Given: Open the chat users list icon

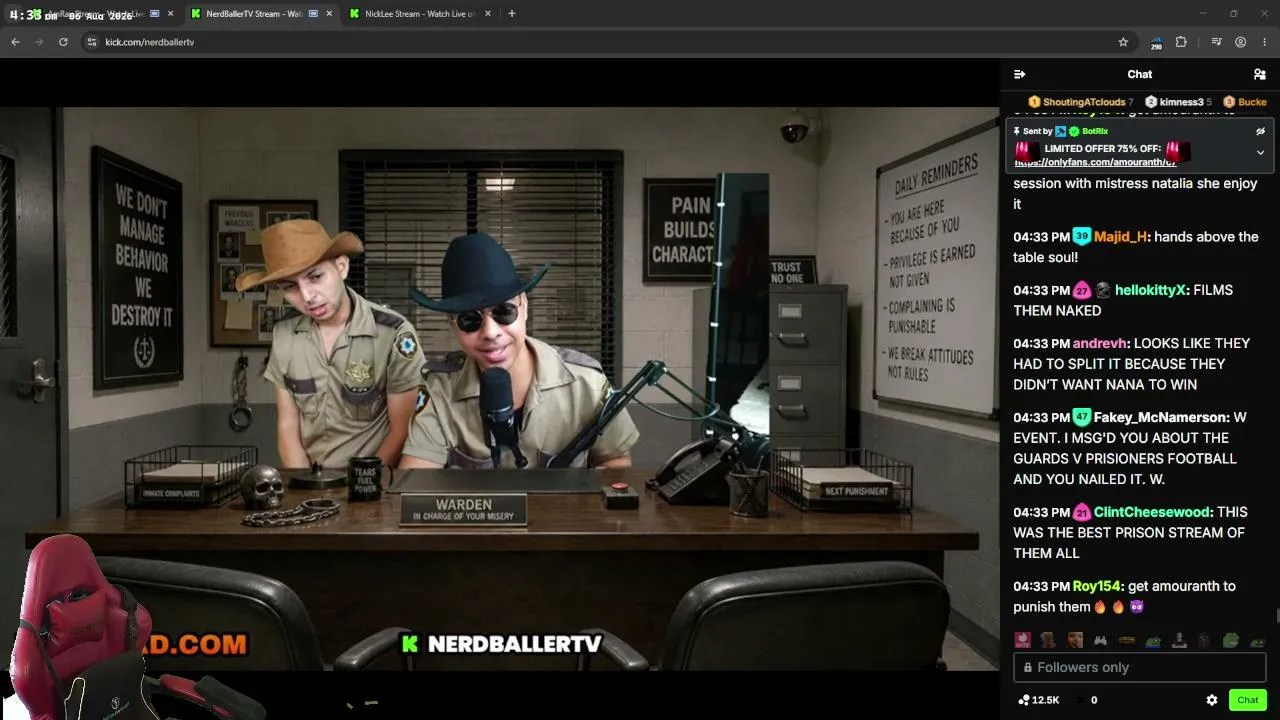Looking at the screenshot, I should click(1260, 74).
